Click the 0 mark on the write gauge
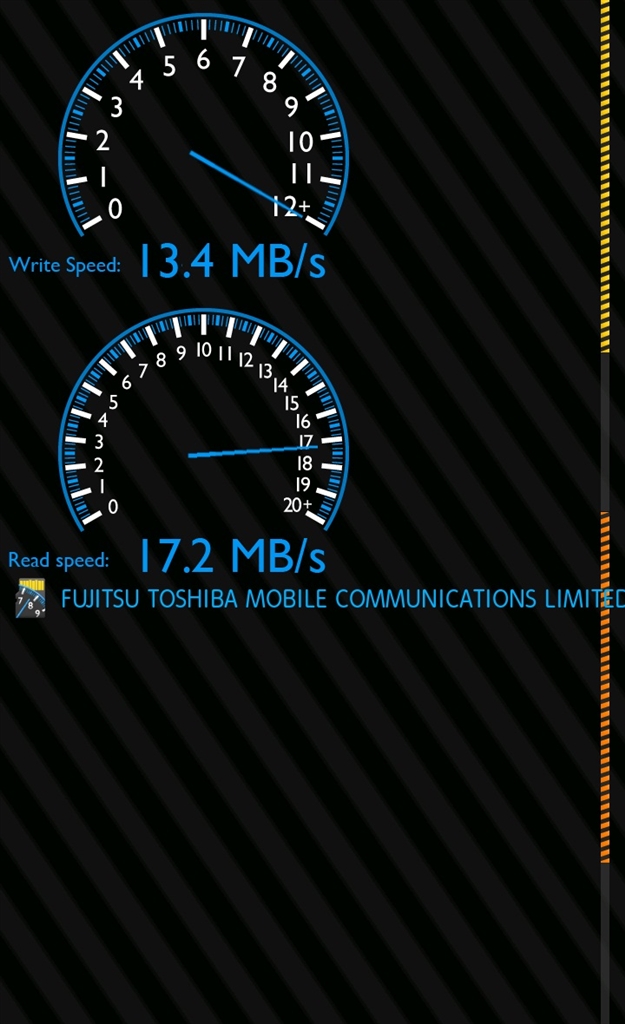625x1024 pixels. [x=115, y=209]
